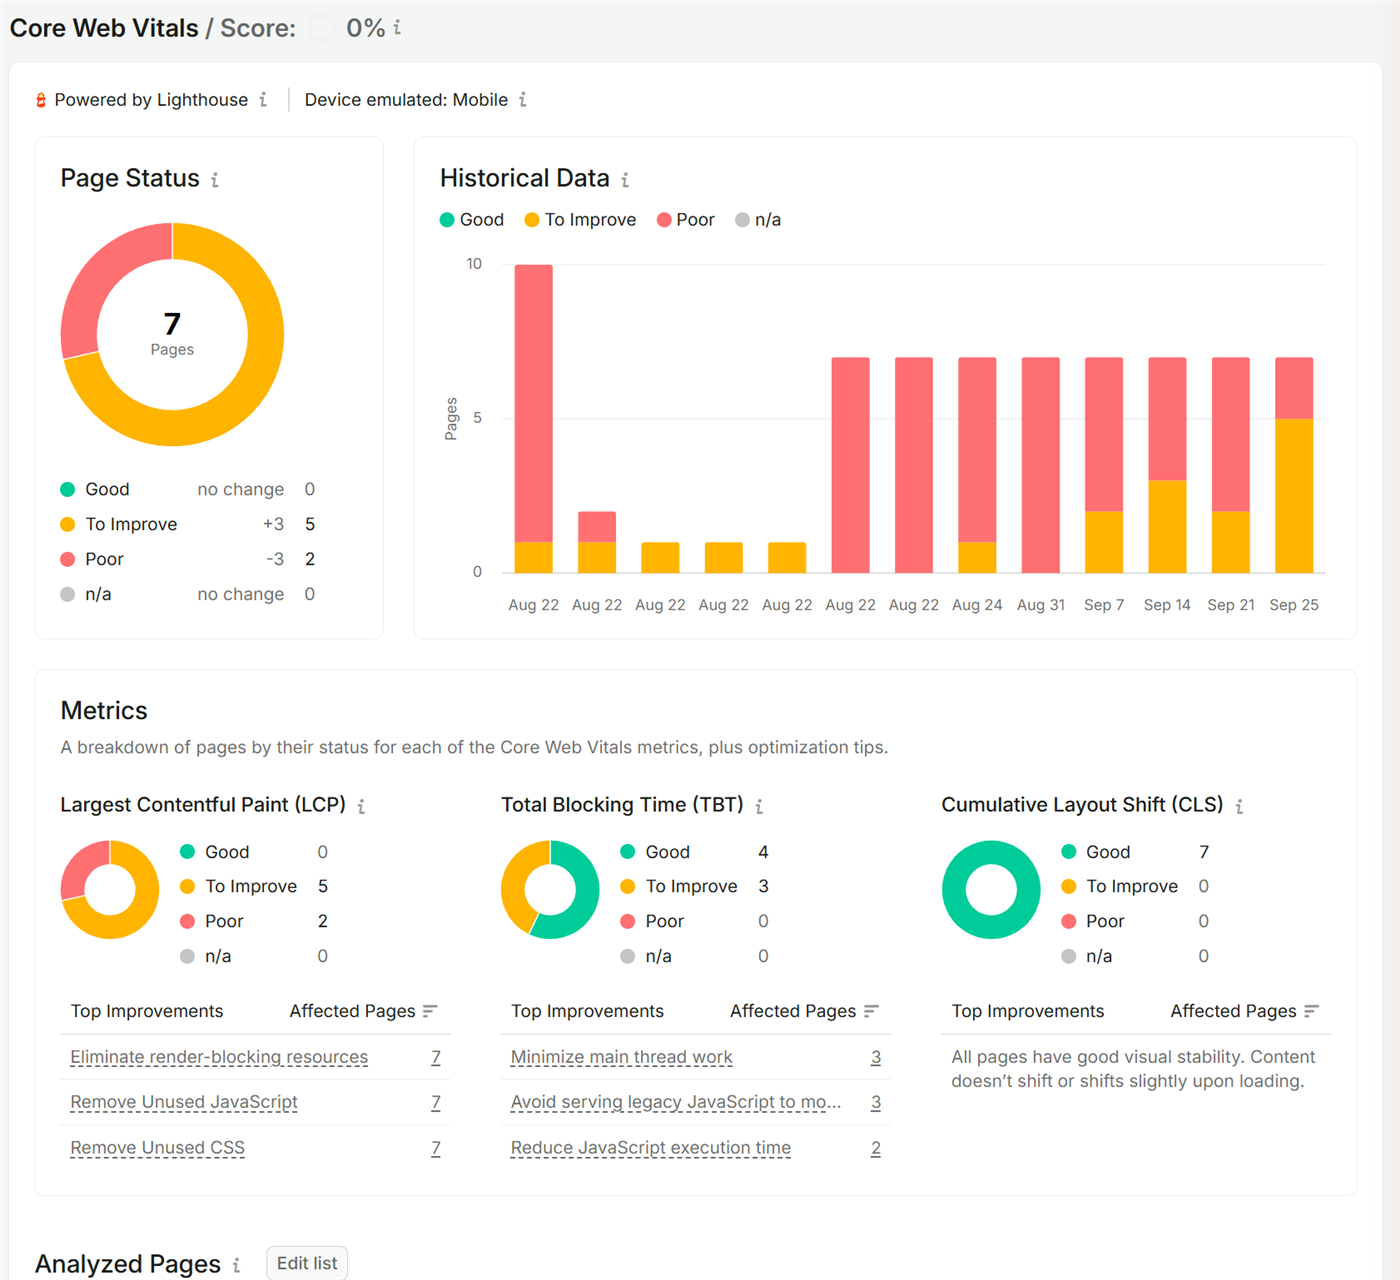Click To Improve count under TBT
Image resolution: width=1400 pixels, height=1280 pixels.
coord(763,886)
